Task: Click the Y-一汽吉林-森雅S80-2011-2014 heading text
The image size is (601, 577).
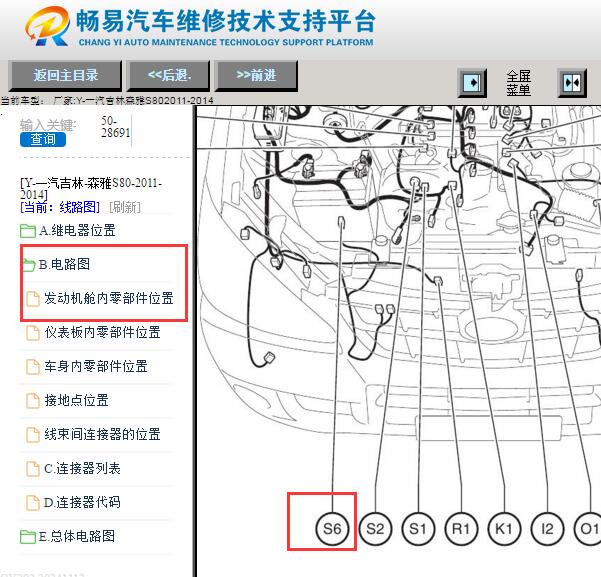Action: pyautogui.click(x=91, y=189)
